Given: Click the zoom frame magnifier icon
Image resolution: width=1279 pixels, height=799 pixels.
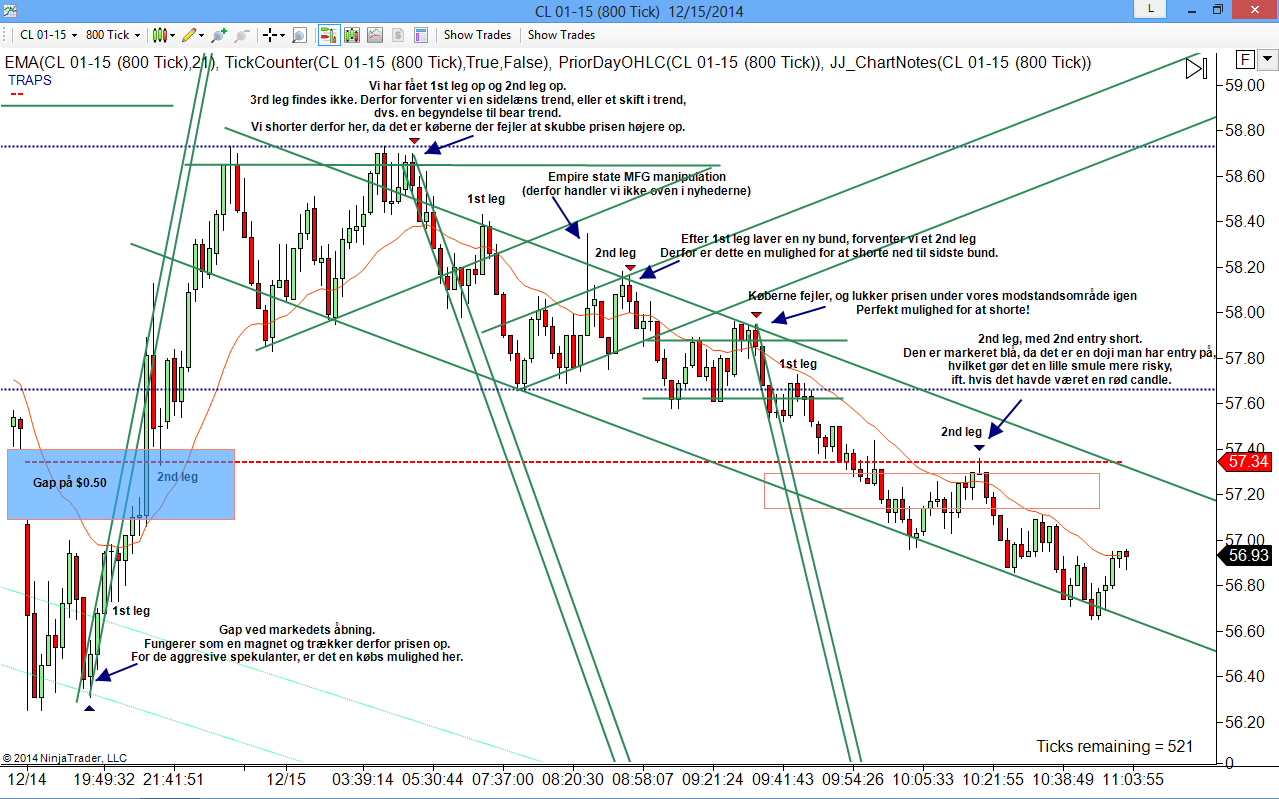Looking at the screenshot, I should (299, 35).
